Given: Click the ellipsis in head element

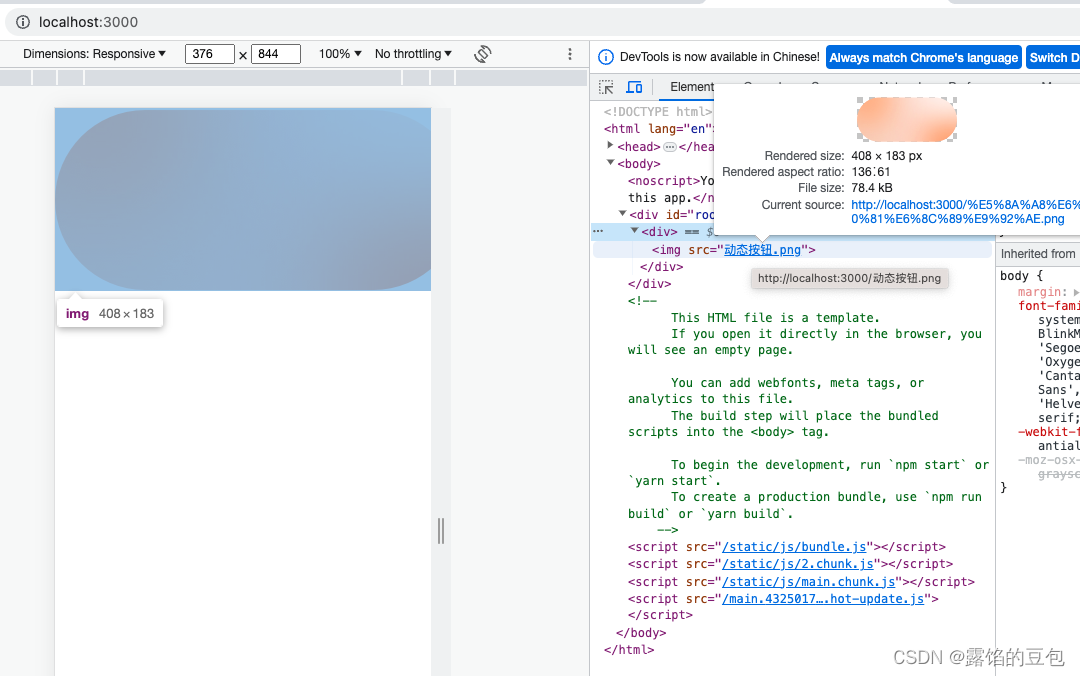Looking at the screenshot, I should click(x=669, y=147).
